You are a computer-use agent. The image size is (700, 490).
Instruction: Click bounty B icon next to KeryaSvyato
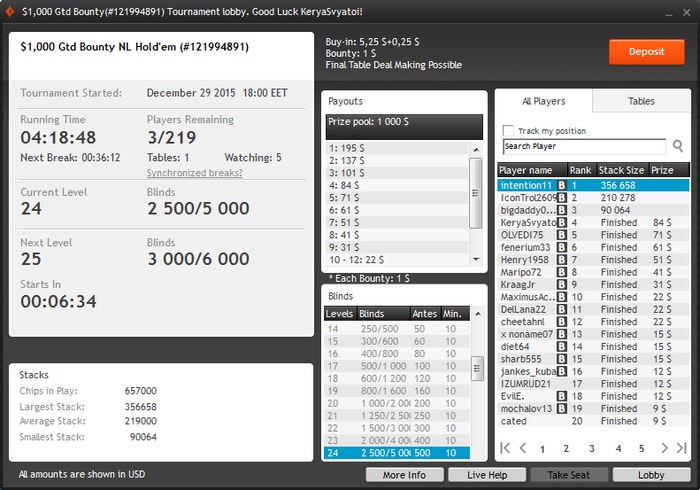point(562,223)
